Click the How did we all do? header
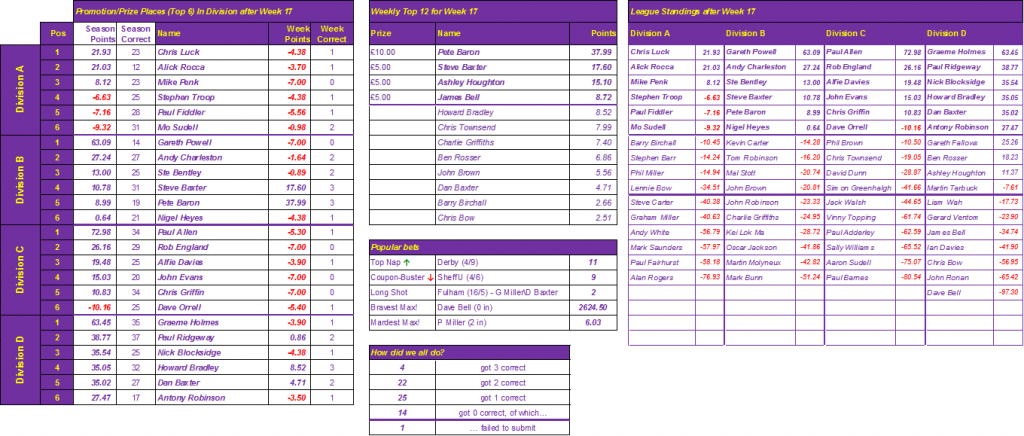This screenshot has width=1024, height=436. click(x=470, y=352)
